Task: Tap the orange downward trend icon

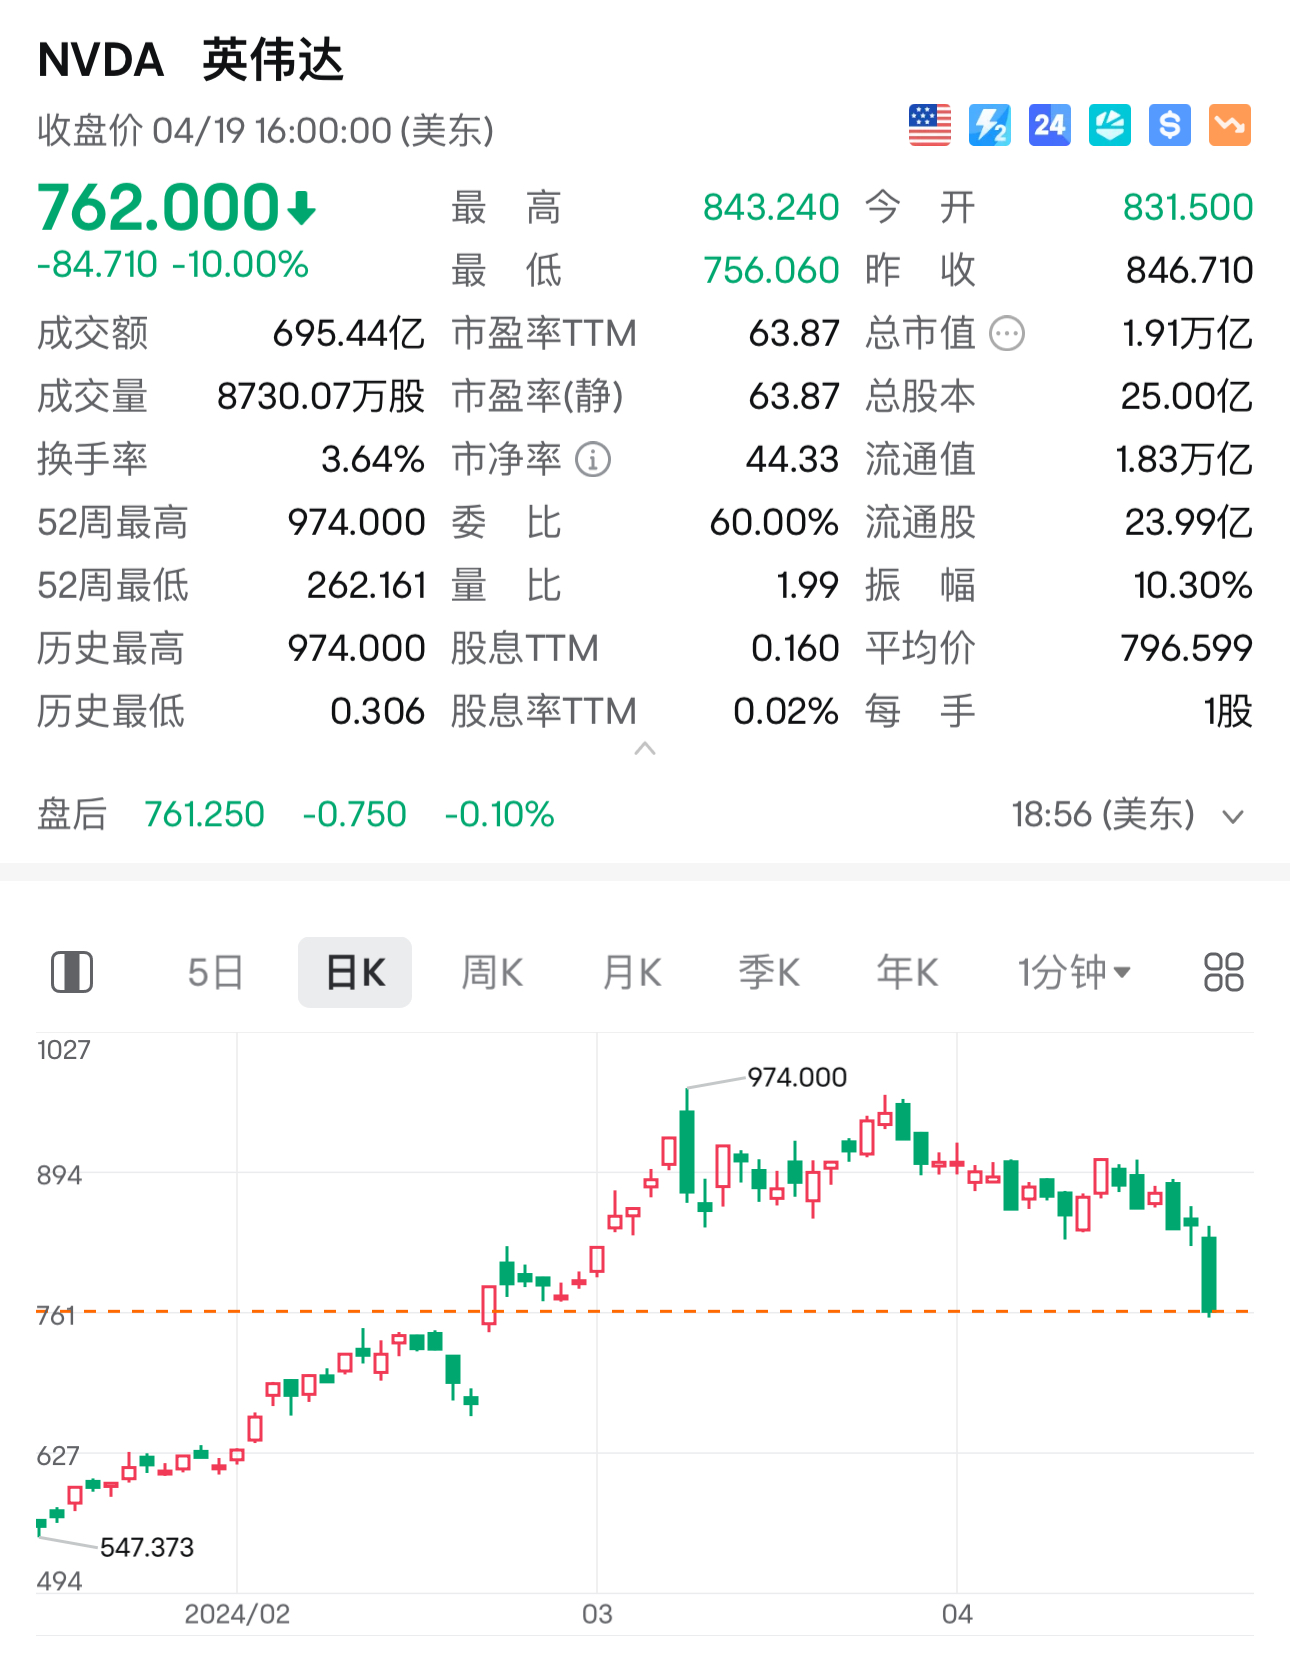Action: 1230,125
